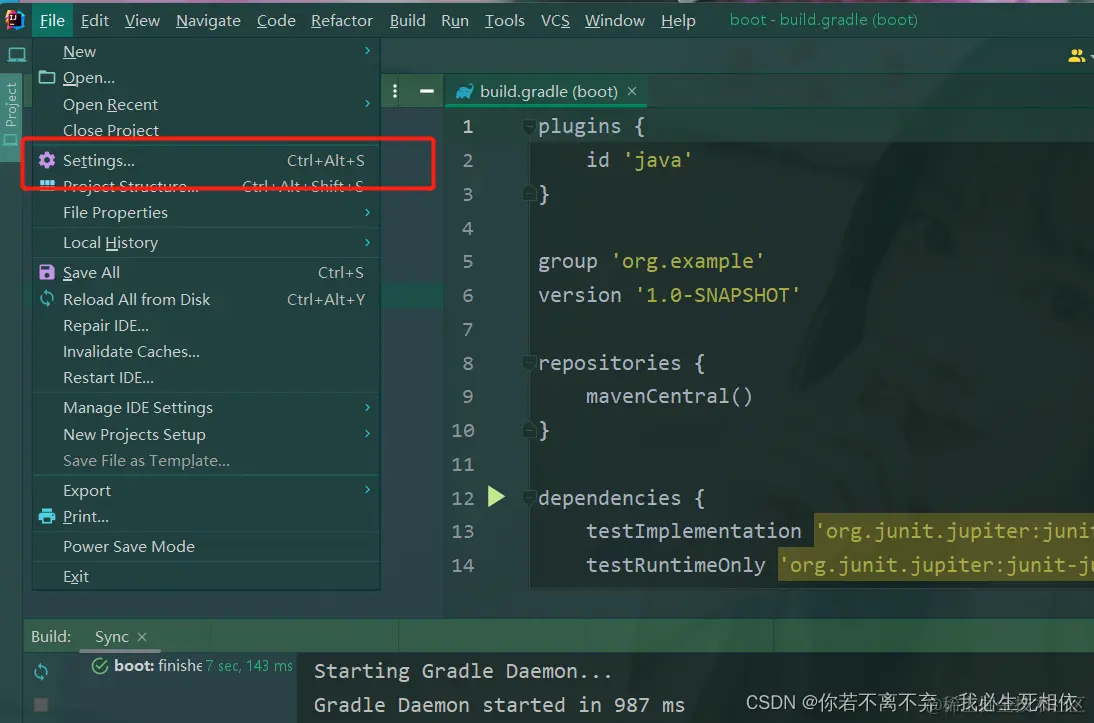1094x723 pixels.
Task: Choose Settings... menu entry
Action: (206, 161)
